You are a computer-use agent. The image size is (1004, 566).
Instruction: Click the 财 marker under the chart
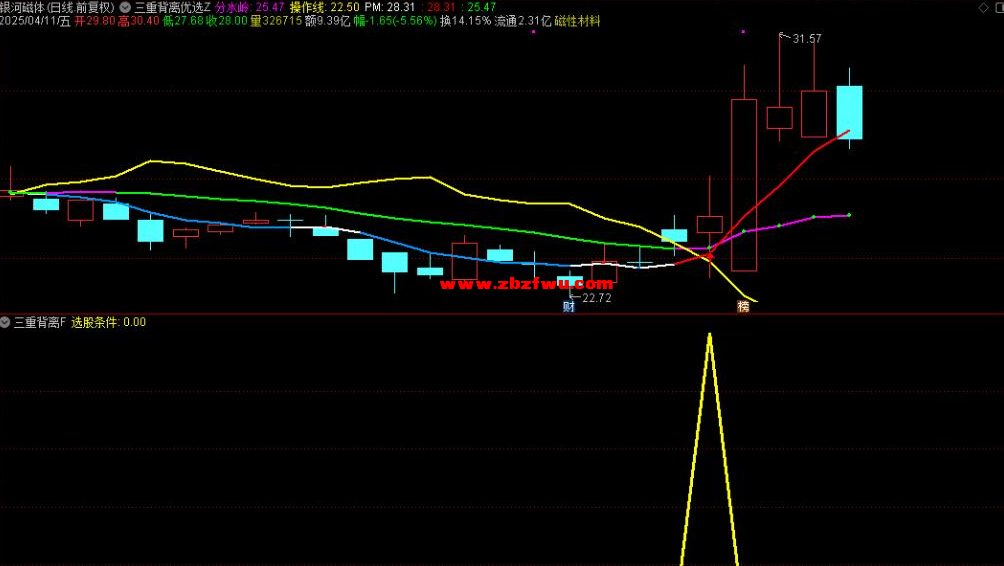tap(569, 307)
